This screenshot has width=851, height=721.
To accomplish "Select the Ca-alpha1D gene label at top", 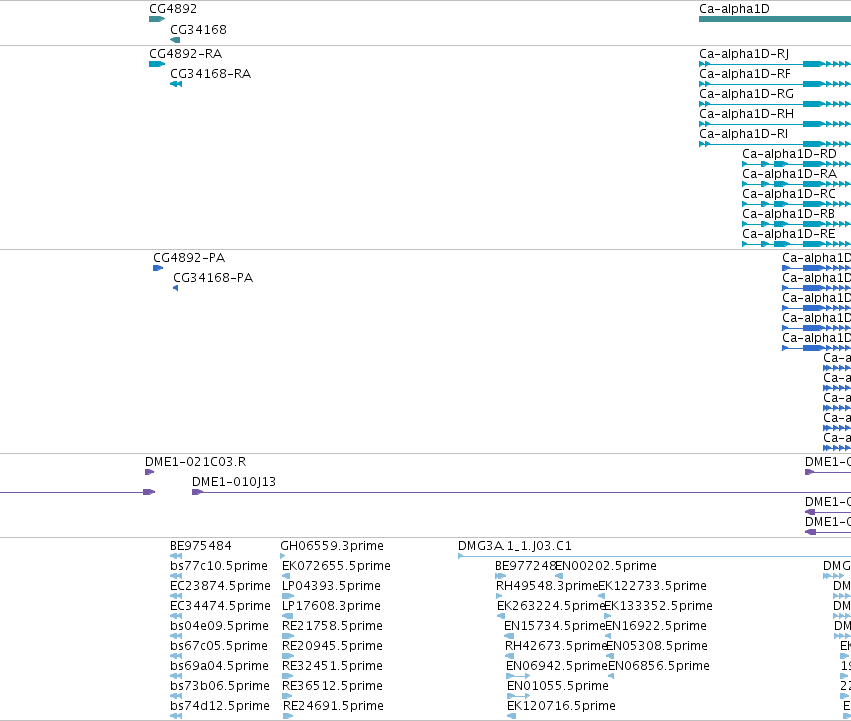I will click(x=734, y=9).
